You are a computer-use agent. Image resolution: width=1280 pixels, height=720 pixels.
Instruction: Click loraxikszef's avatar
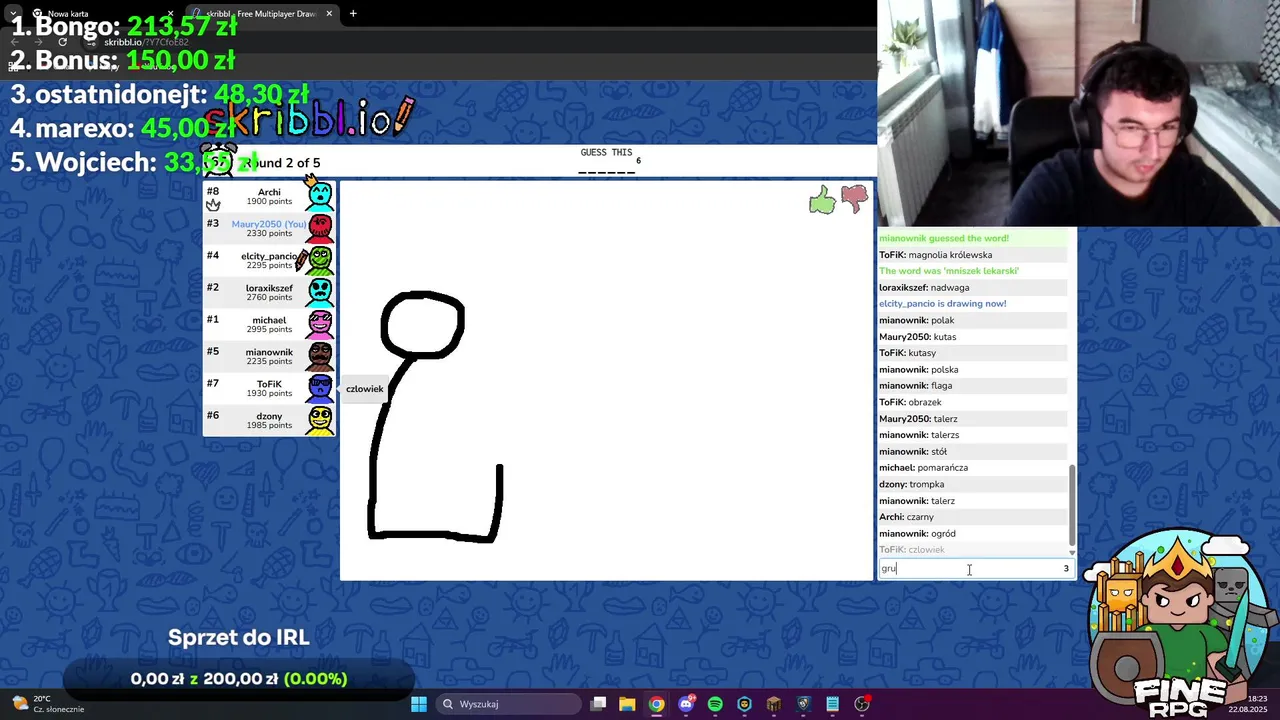[320, 292]
